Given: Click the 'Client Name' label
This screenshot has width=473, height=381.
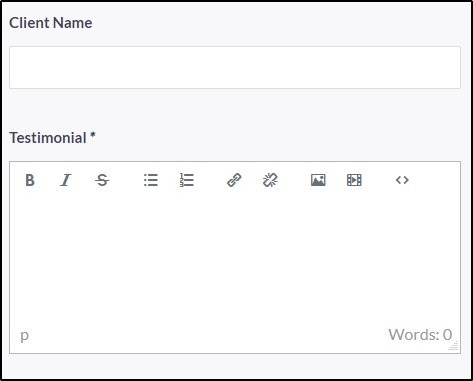Looking at the screenshot, I should 51,23.
